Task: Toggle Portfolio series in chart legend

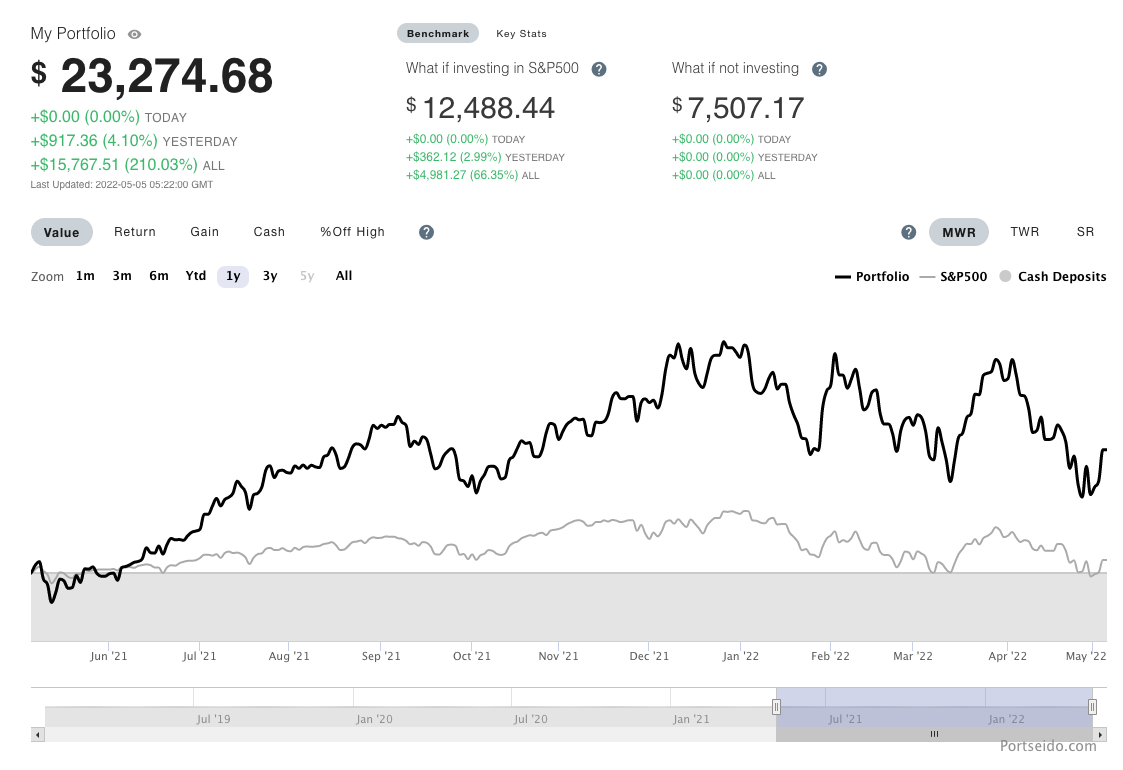Action: tap(872, 277)
